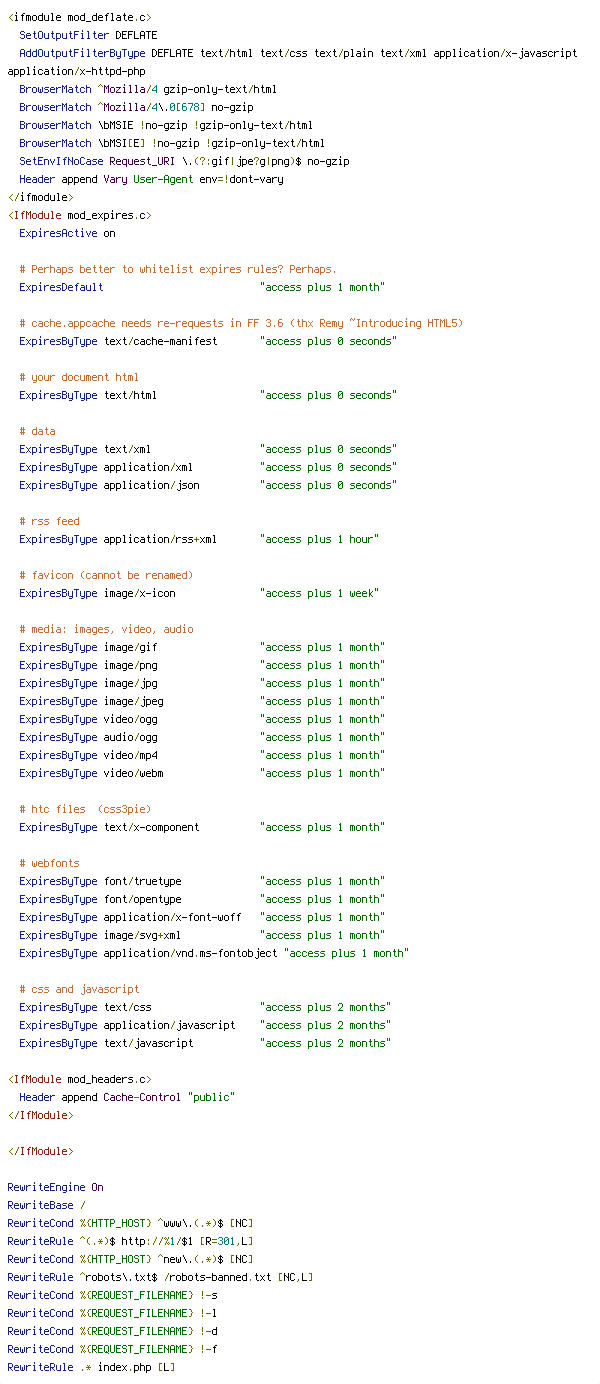Viewport: 600px width, 1384px height.
Task: Click the RewriteEngine On directive
Action: point(55,1187)
